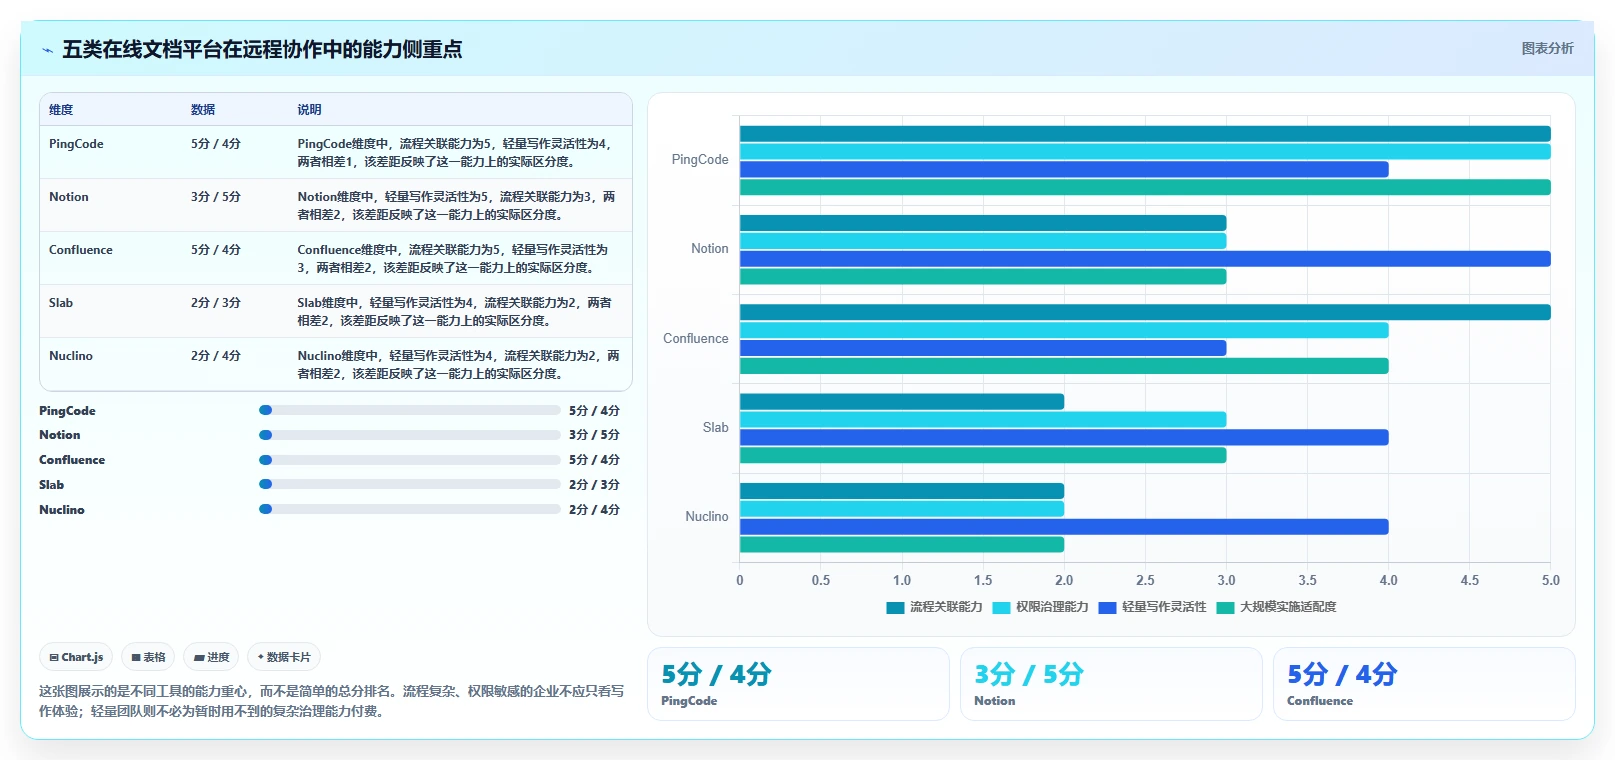Screen dimensions: 1615x760
Task: Click the 图表分析 label in the header
Action: click(x=1547, y=48)
